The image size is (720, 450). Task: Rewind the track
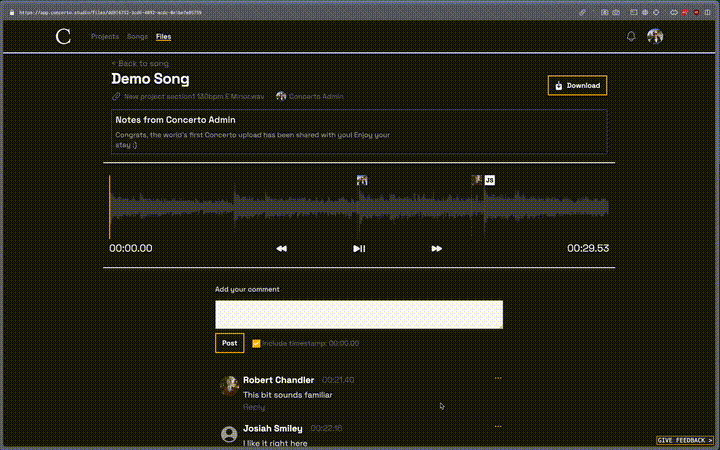281,248
